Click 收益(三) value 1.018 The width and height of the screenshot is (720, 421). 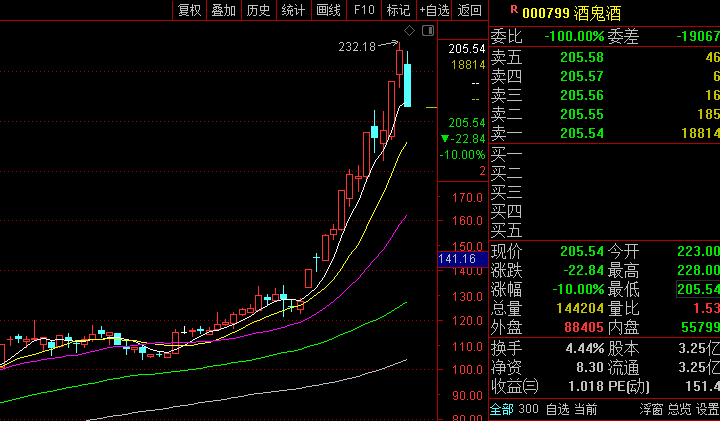coord(586,386)
